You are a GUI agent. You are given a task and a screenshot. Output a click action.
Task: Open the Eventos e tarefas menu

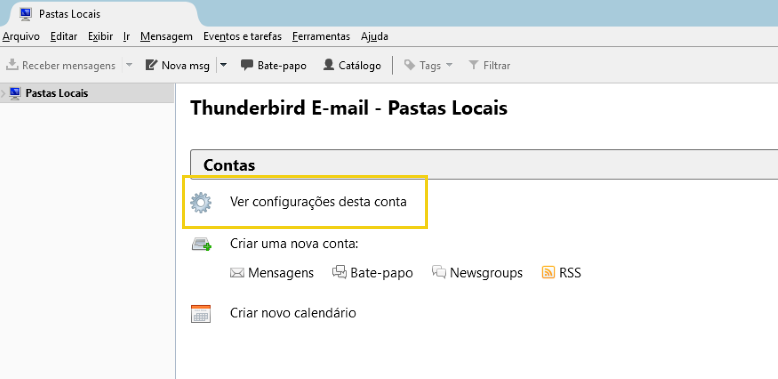(x=243, y=36)
